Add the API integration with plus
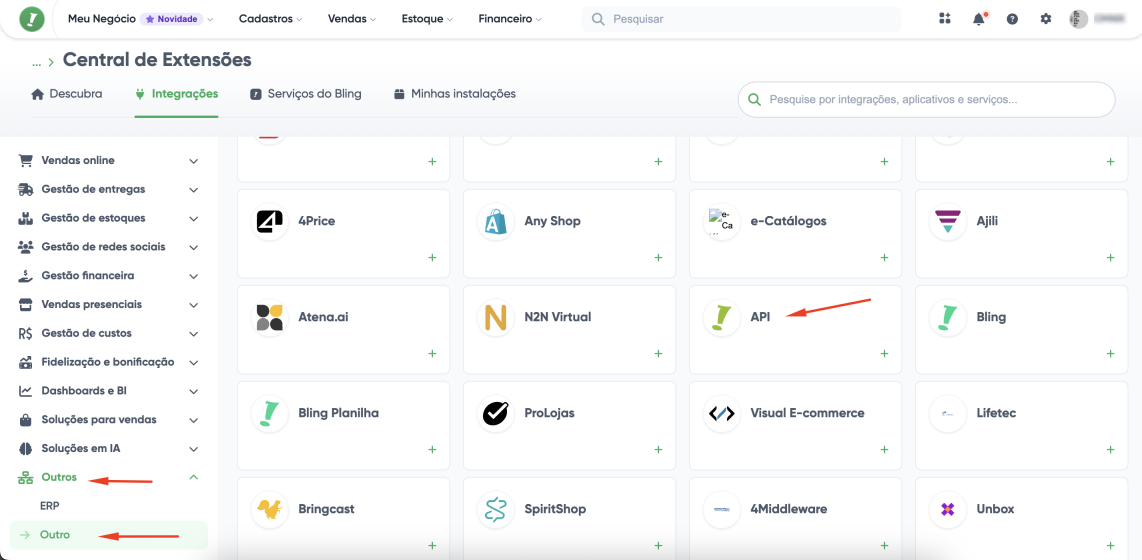 (x=884, y=354)
